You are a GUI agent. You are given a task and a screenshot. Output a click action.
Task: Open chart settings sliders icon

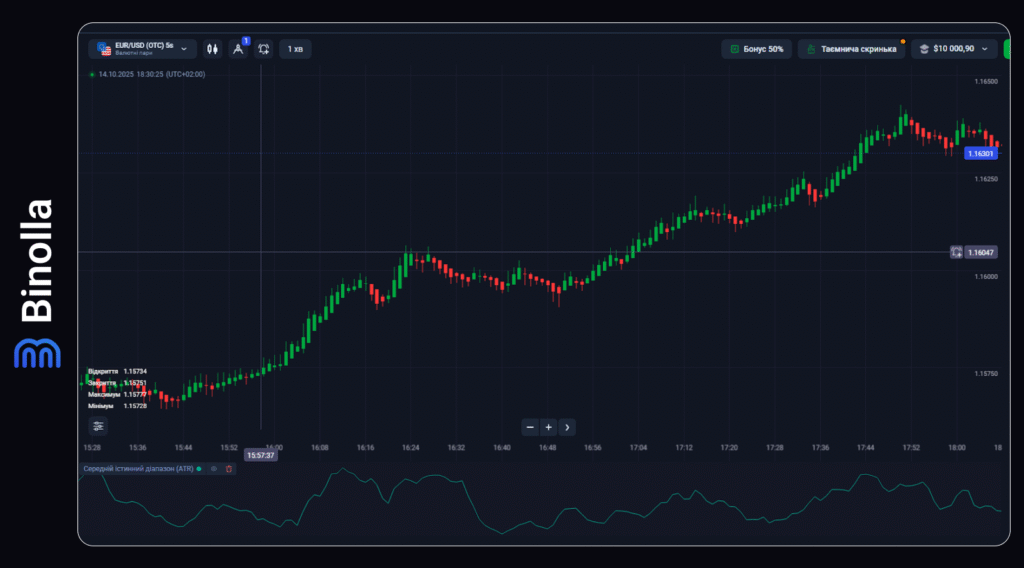(x=98, y=426)
